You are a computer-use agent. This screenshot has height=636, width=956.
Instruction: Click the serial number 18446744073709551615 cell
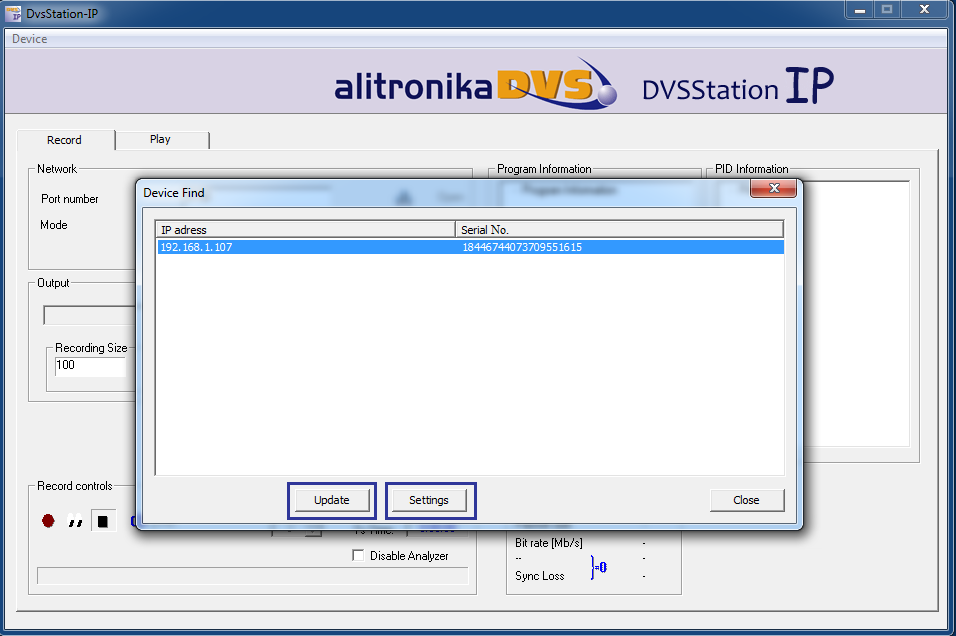point(522,247)
